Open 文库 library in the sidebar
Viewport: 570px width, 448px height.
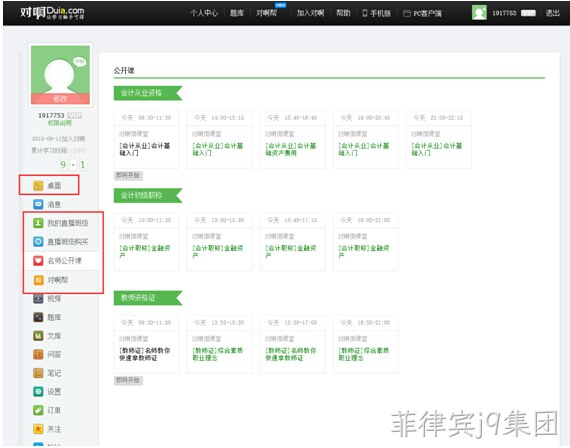pos(48,336)
